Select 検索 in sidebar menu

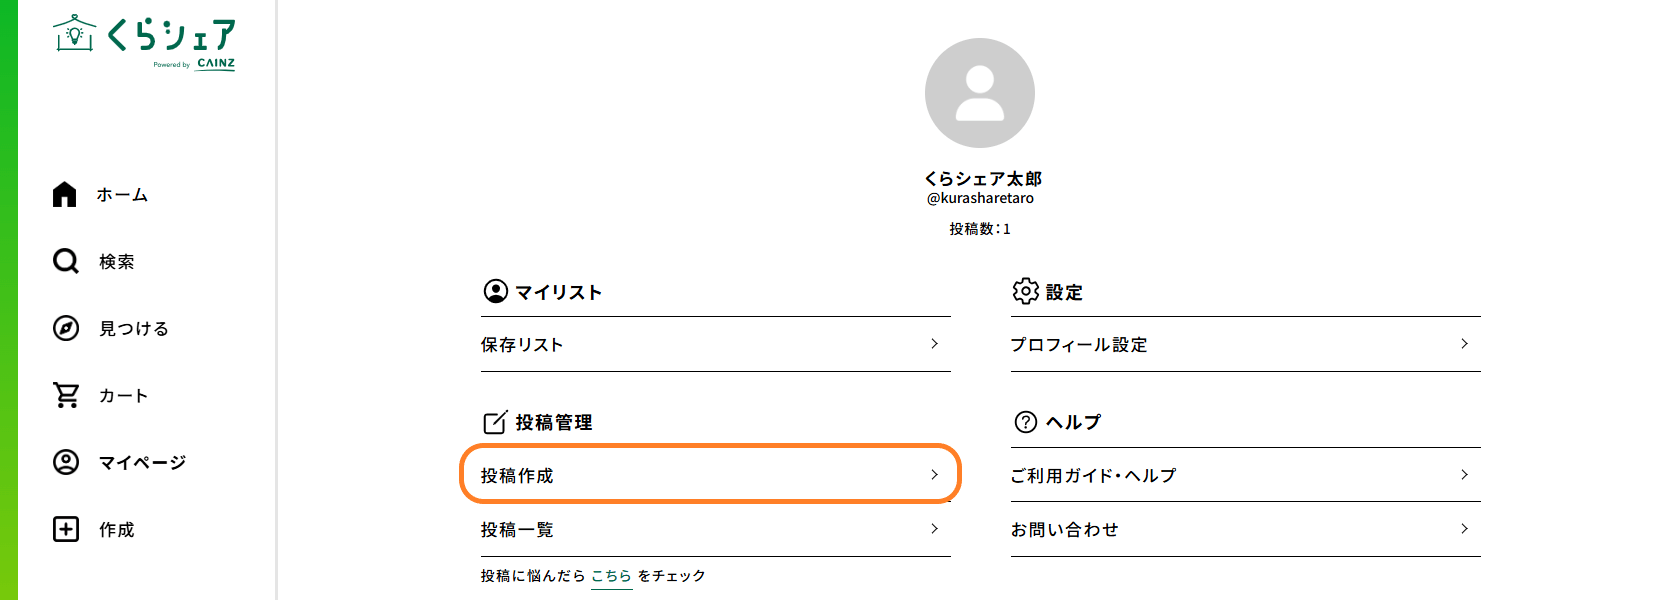[116, 262]
